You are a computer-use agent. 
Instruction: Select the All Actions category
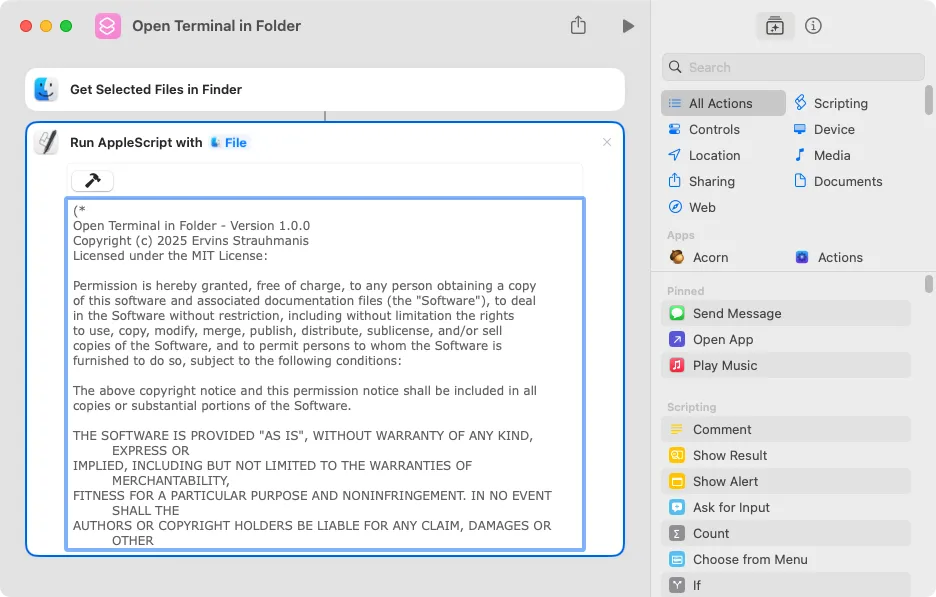point(723,103)
